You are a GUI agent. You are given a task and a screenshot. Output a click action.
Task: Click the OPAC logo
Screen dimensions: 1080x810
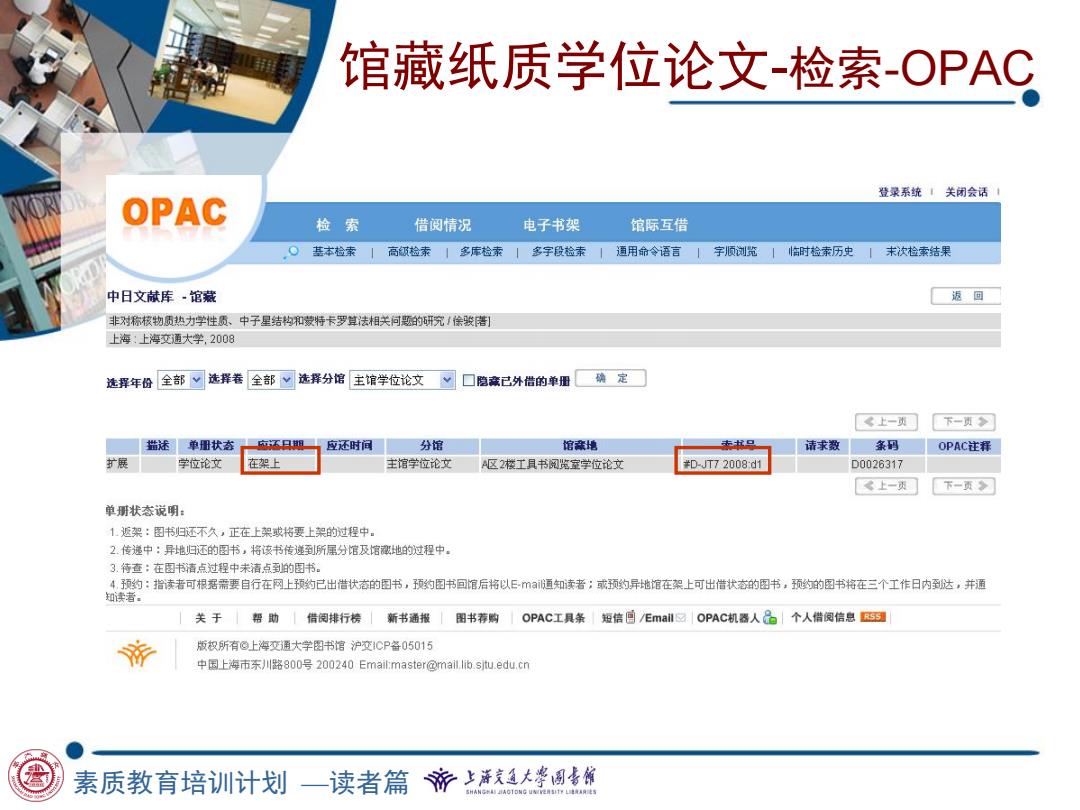coord(175,213)
